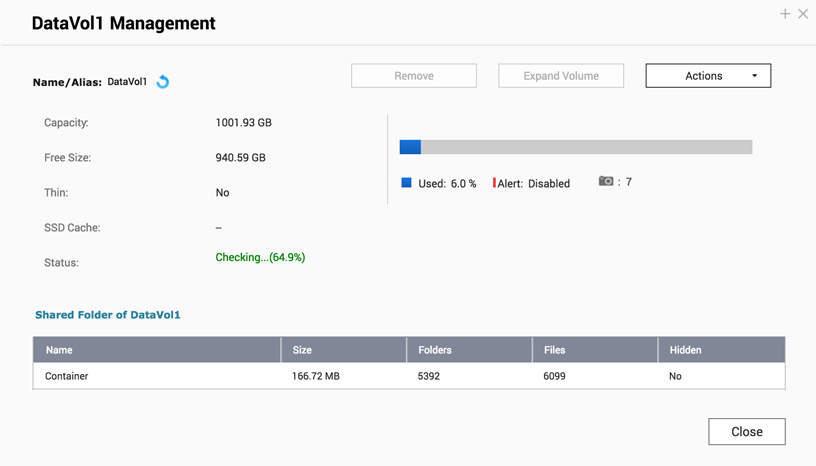Click the Shared Folder of DataVol1 heading
The image size is (816, 466).
(x=108, y=315)
